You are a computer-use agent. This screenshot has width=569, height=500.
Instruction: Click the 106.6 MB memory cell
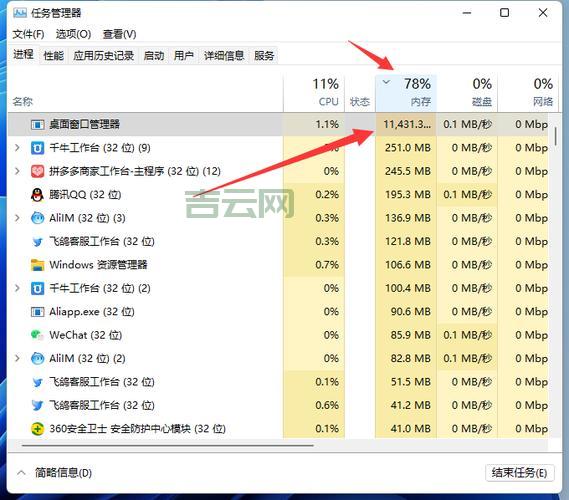(x=406, y=265)
